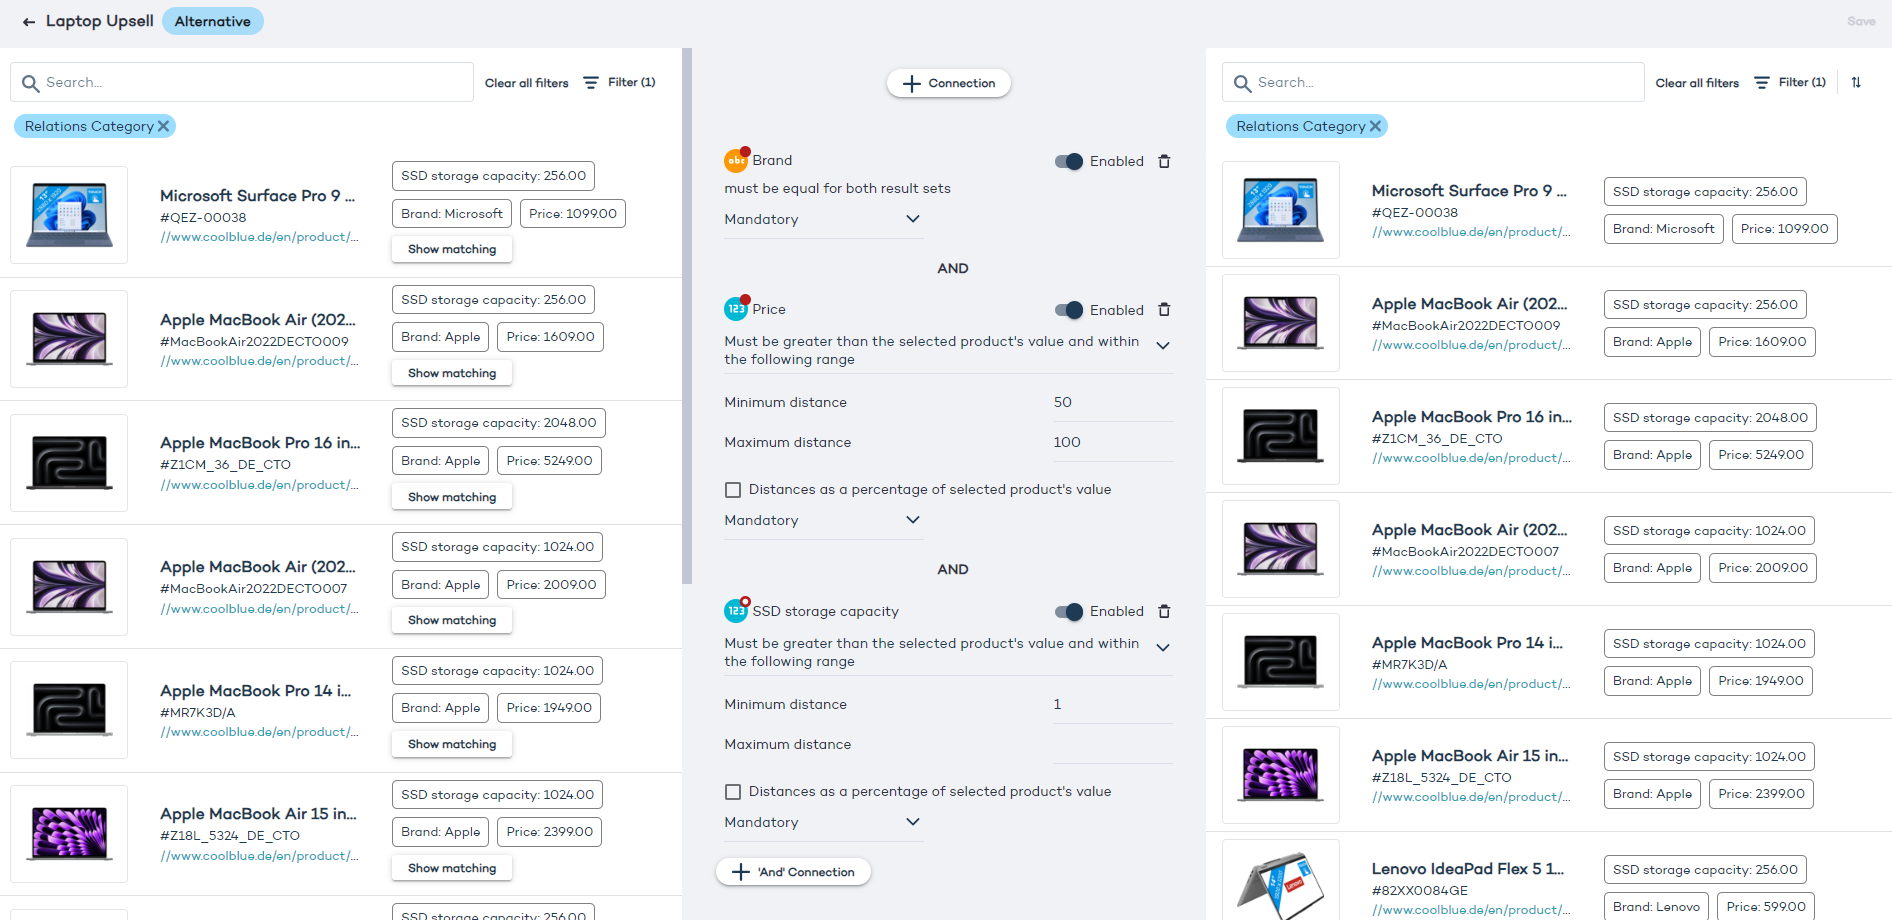Click the left panel Search field
This screenshot has height=920, width=1892.
250,82
